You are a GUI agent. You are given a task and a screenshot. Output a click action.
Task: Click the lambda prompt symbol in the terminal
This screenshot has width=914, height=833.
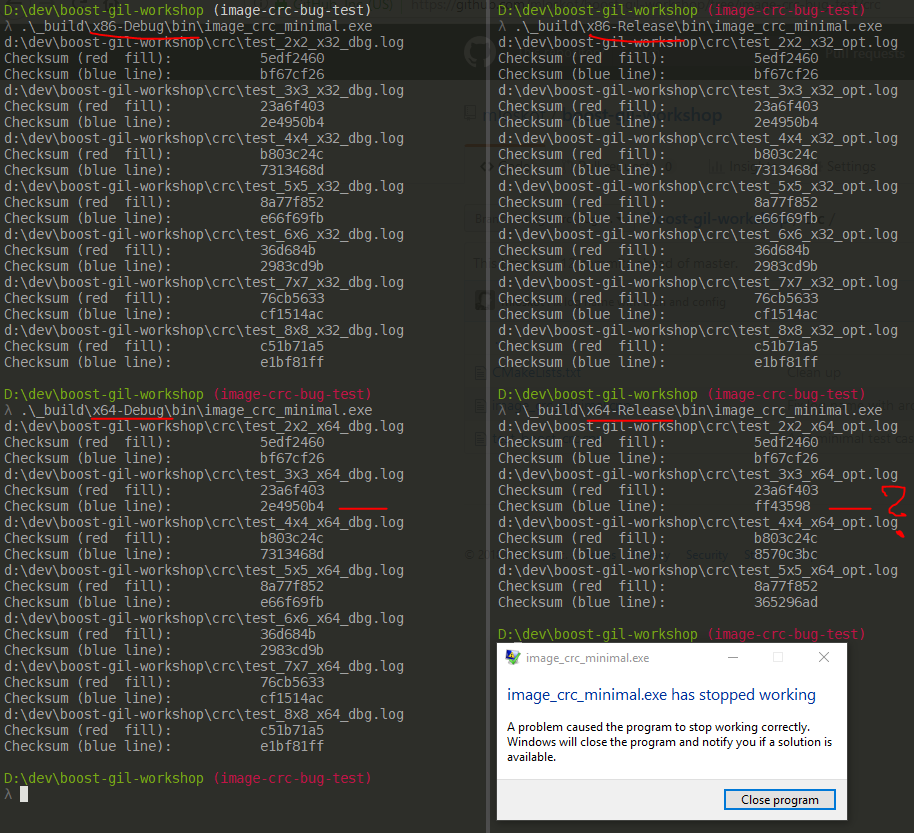(8, 794)
